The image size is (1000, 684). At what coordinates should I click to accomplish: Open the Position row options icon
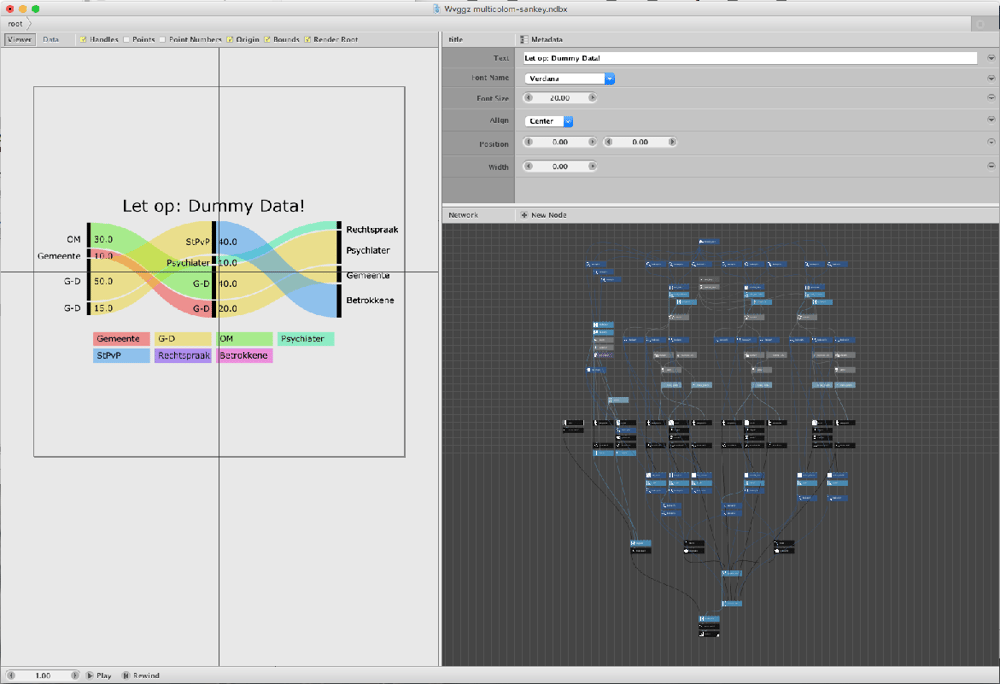click(991, 142)
